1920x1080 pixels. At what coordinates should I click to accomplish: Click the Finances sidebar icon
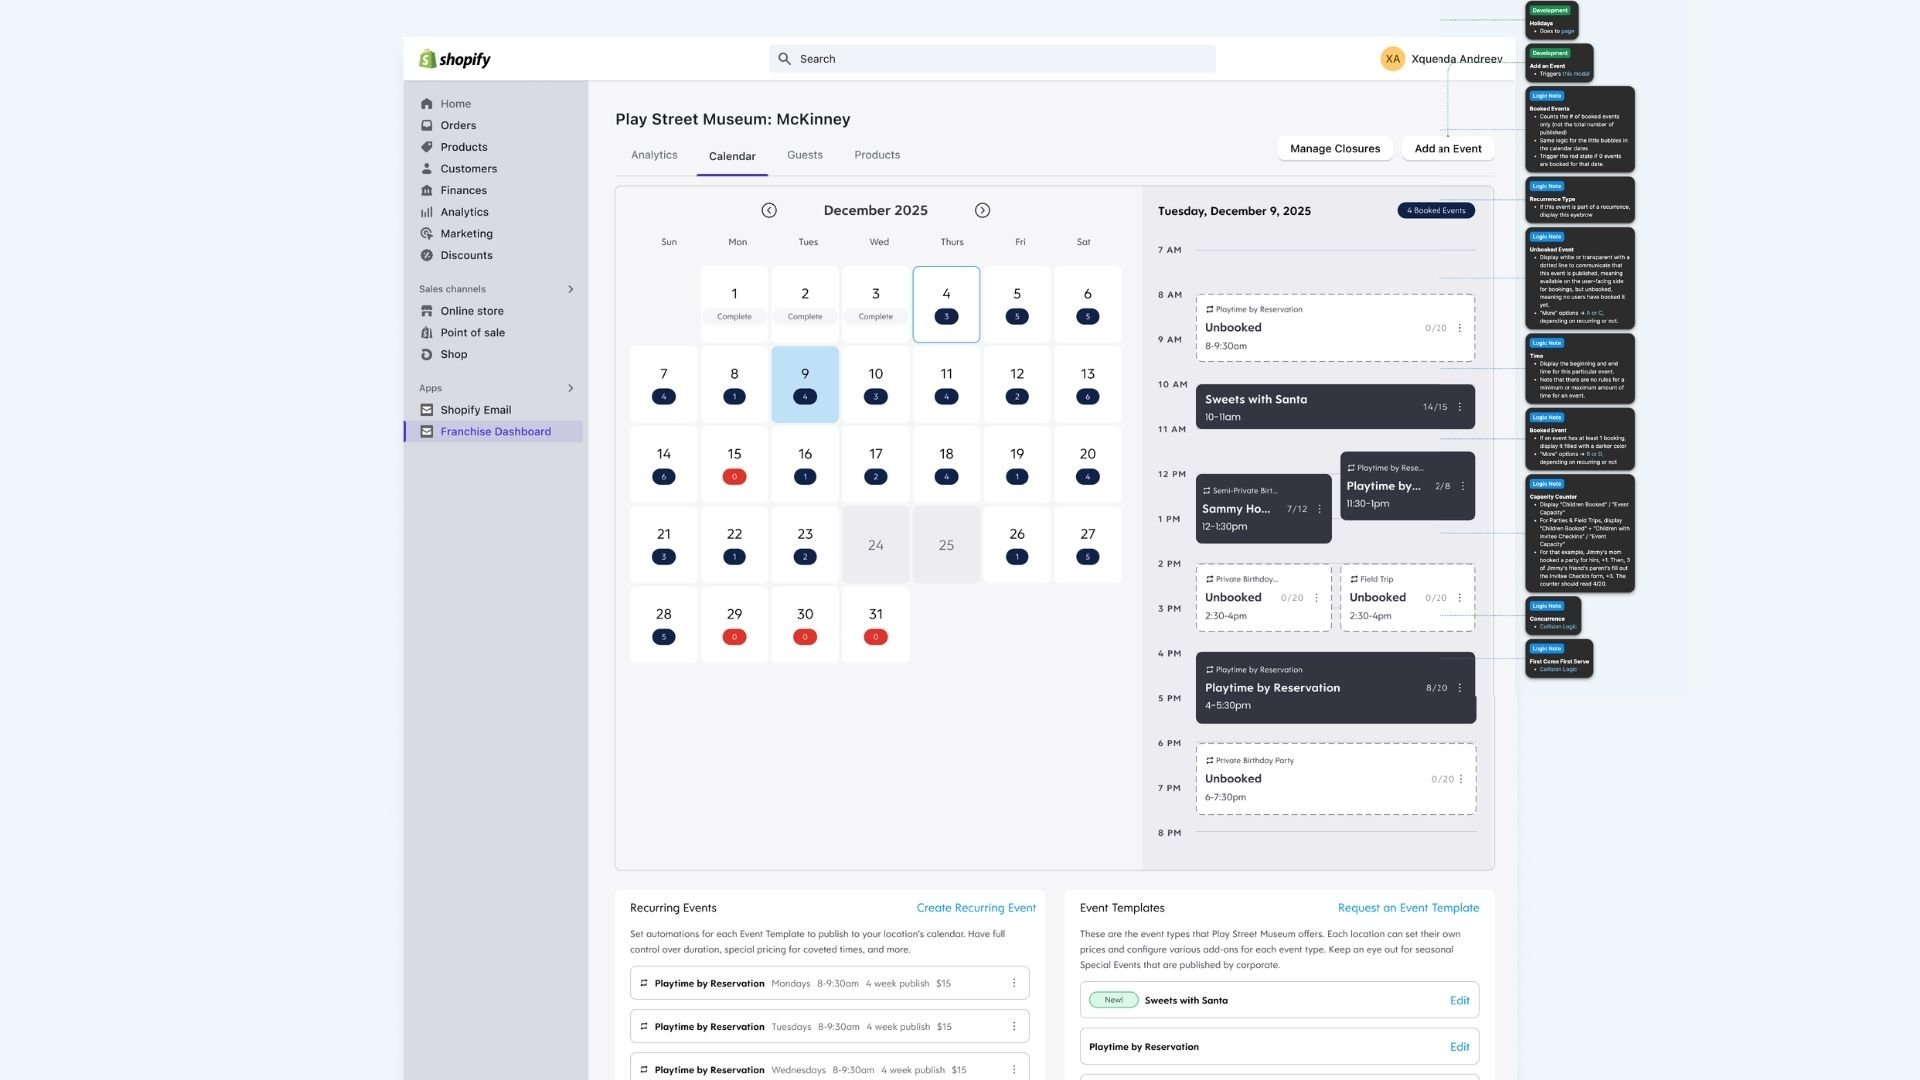(427, 190)
